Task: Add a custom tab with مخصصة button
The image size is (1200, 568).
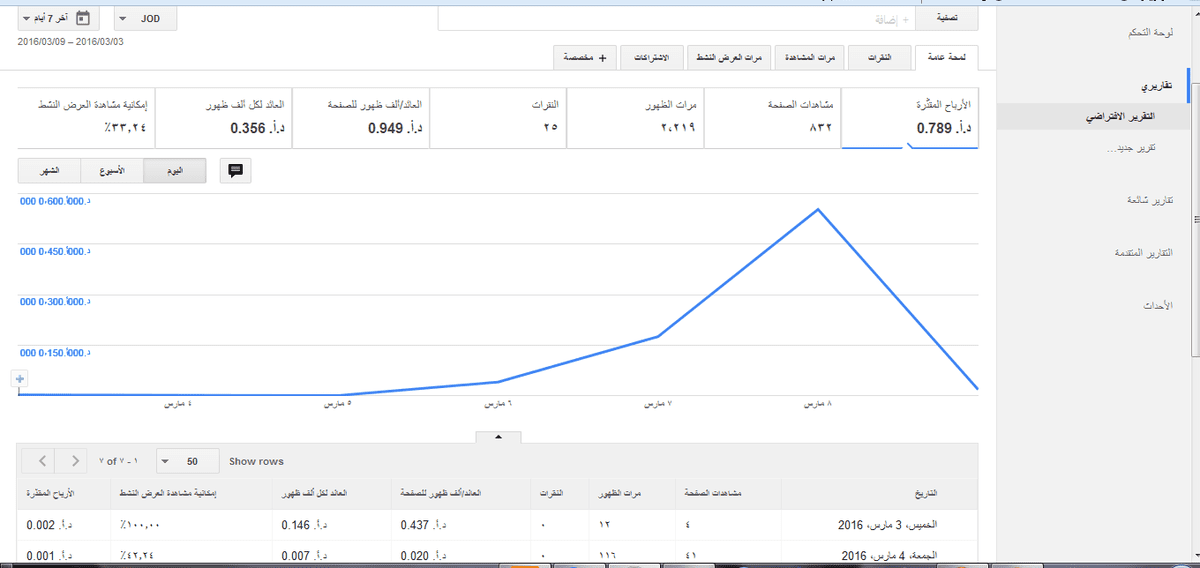Action: 587,58
